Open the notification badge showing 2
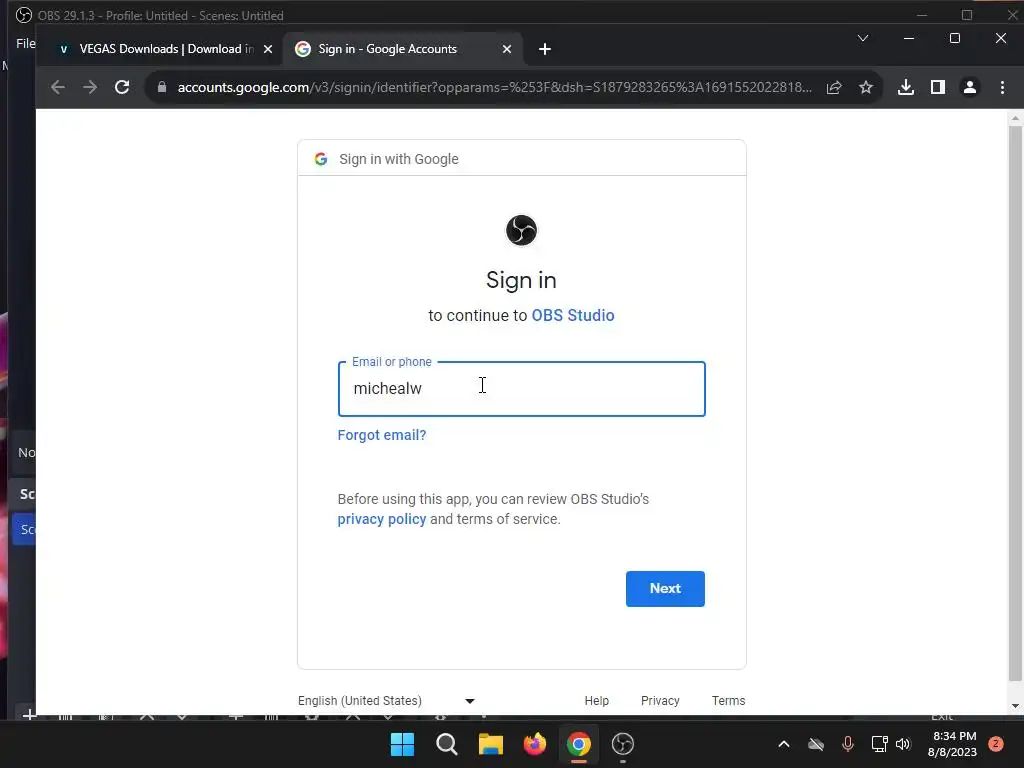This screenshot has height=768, width=1024. pyautogui.click(x=996, y=744)
